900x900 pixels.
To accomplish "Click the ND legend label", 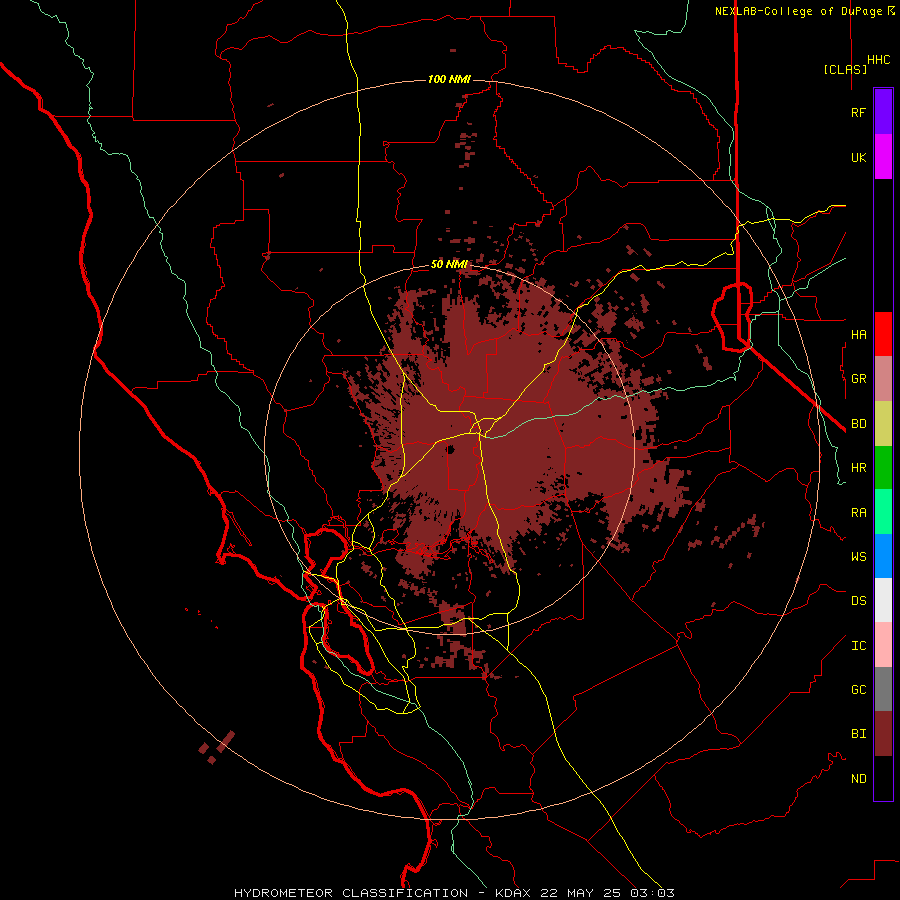I will point(858,779).
